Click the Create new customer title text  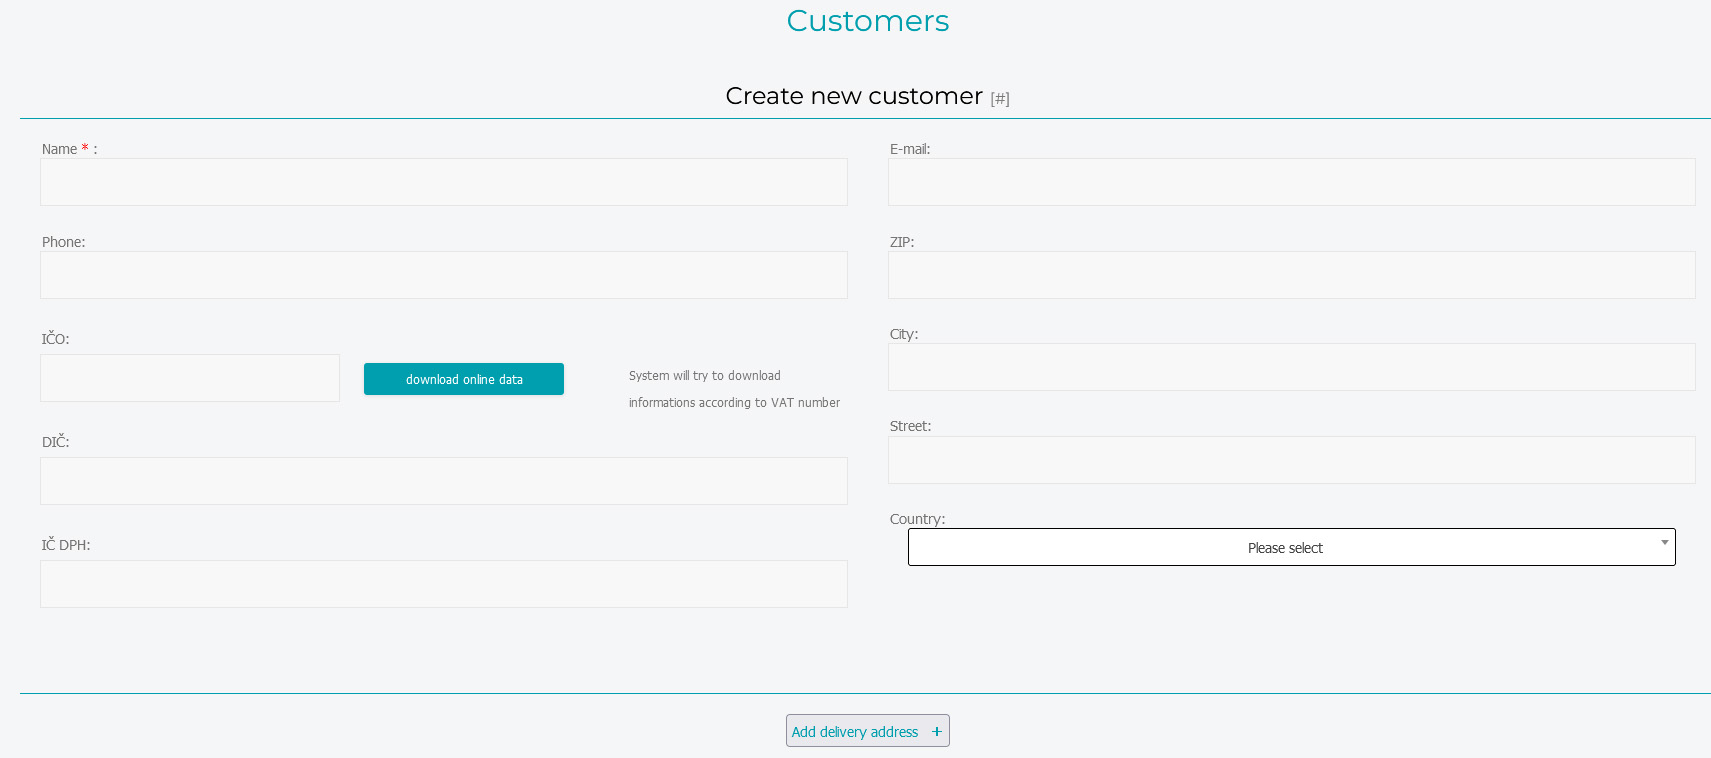(853, 96)
